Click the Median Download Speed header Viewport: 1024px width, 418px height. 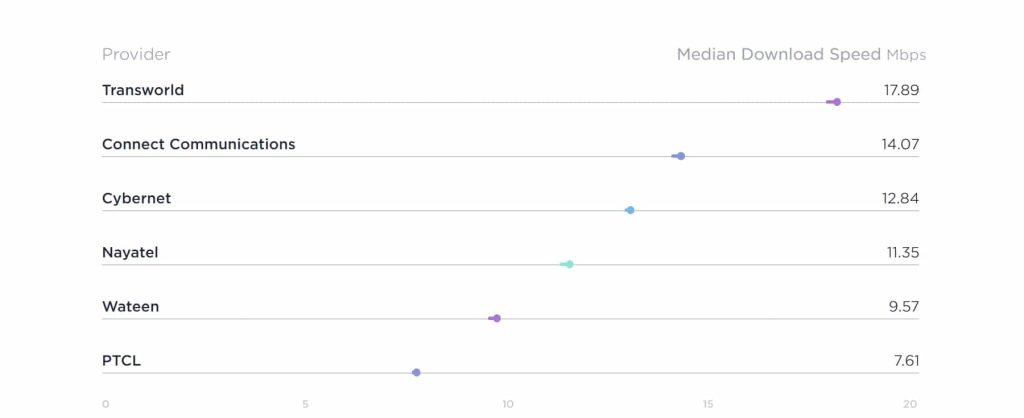coord(779,54)
